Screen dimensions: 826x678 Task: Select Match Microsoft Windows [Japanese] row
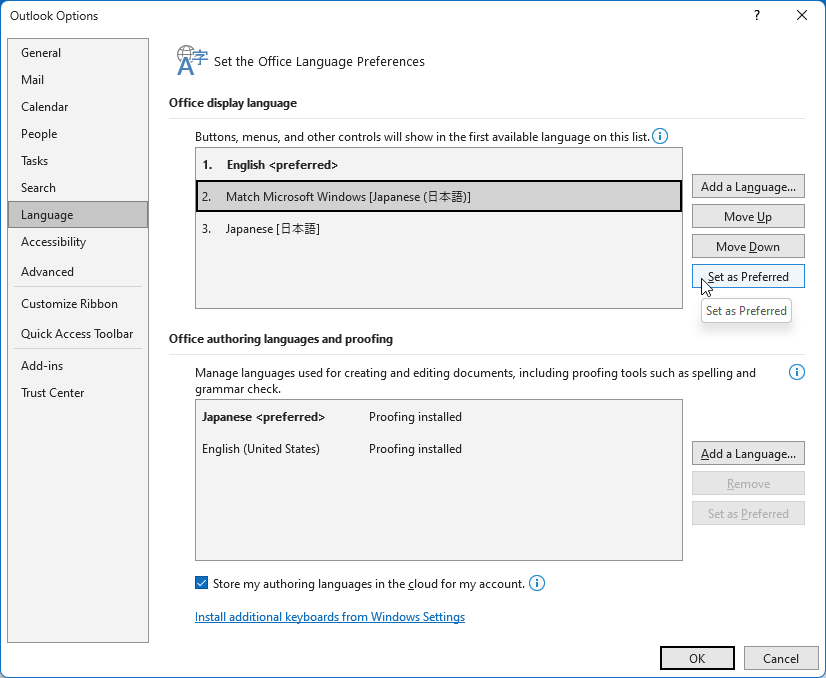pos(439,196)
